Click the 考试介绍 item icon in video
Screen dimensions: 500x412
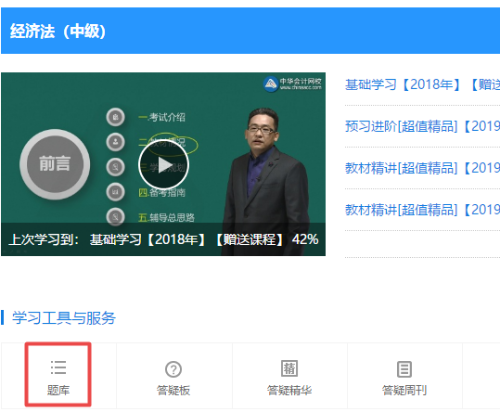tap(115, 117)
